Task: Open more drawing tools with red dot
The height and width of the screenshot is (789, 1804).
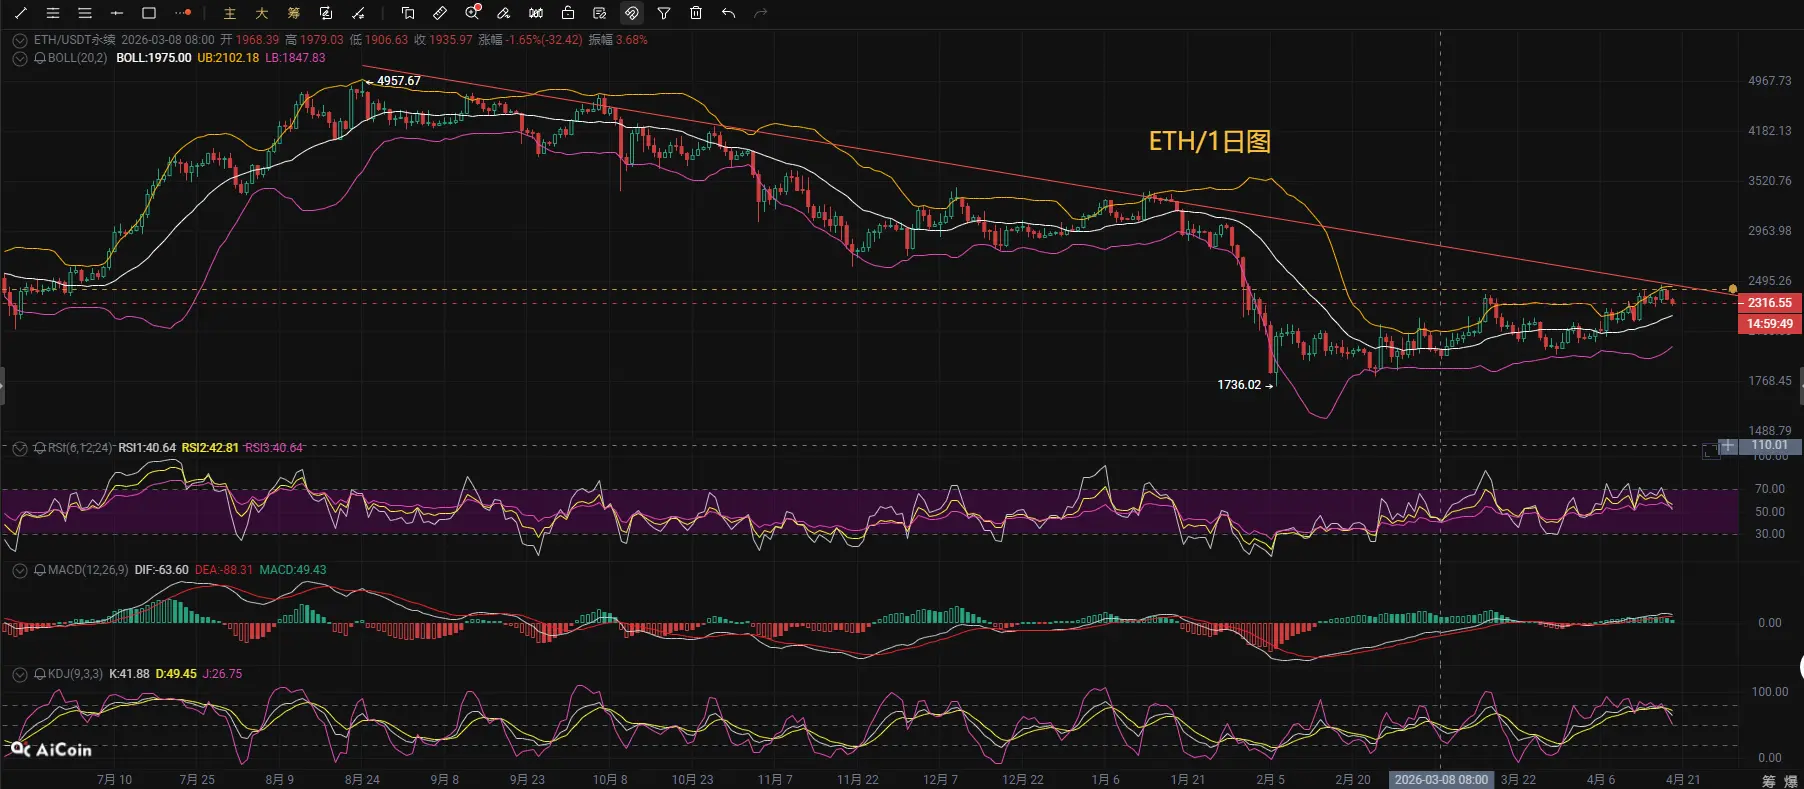Action: (182, 13)
